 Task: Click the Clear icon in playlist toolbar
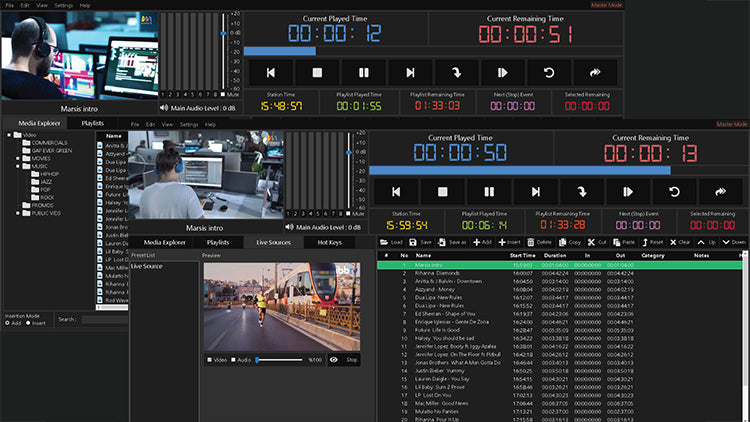[x=672, y=242]
